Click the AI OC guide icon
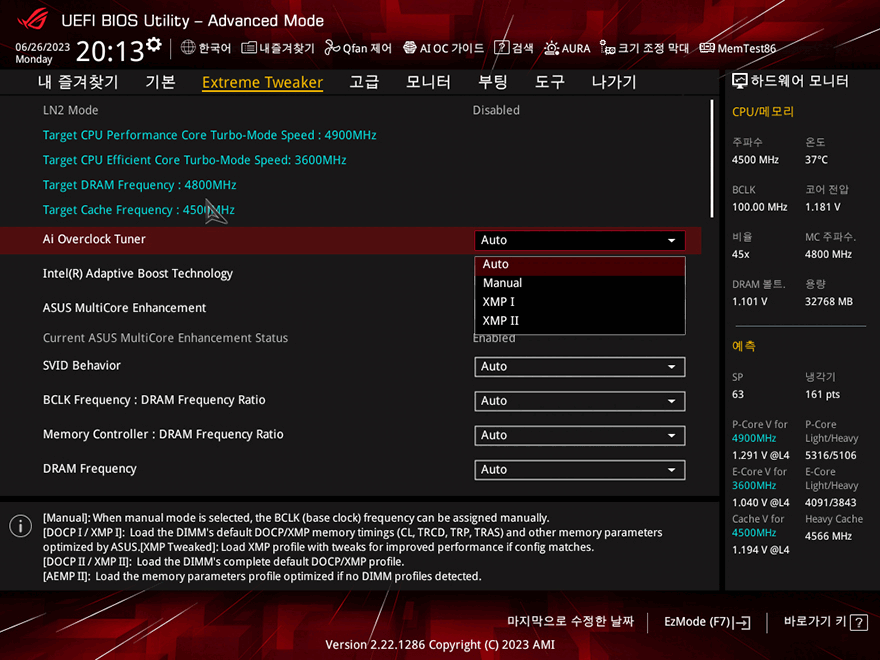 410,48
